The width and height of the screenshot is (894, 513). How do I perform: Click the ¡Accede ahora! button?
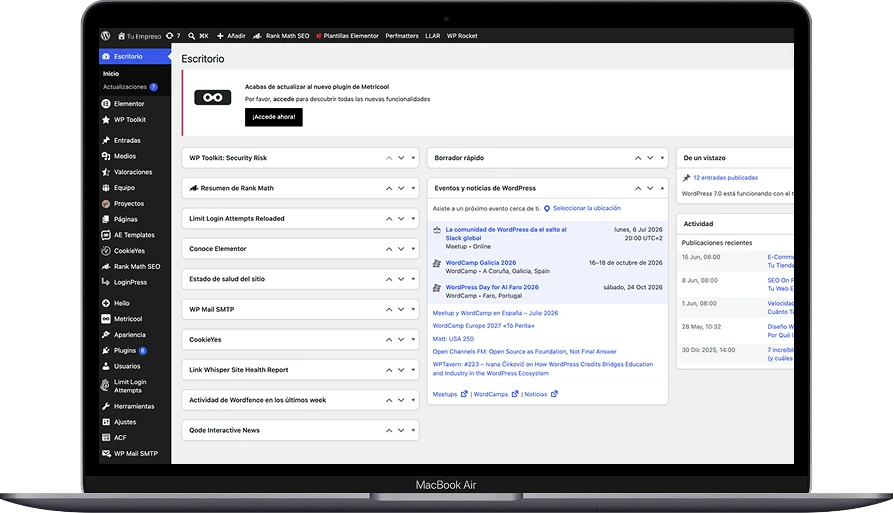coord(274,117)
